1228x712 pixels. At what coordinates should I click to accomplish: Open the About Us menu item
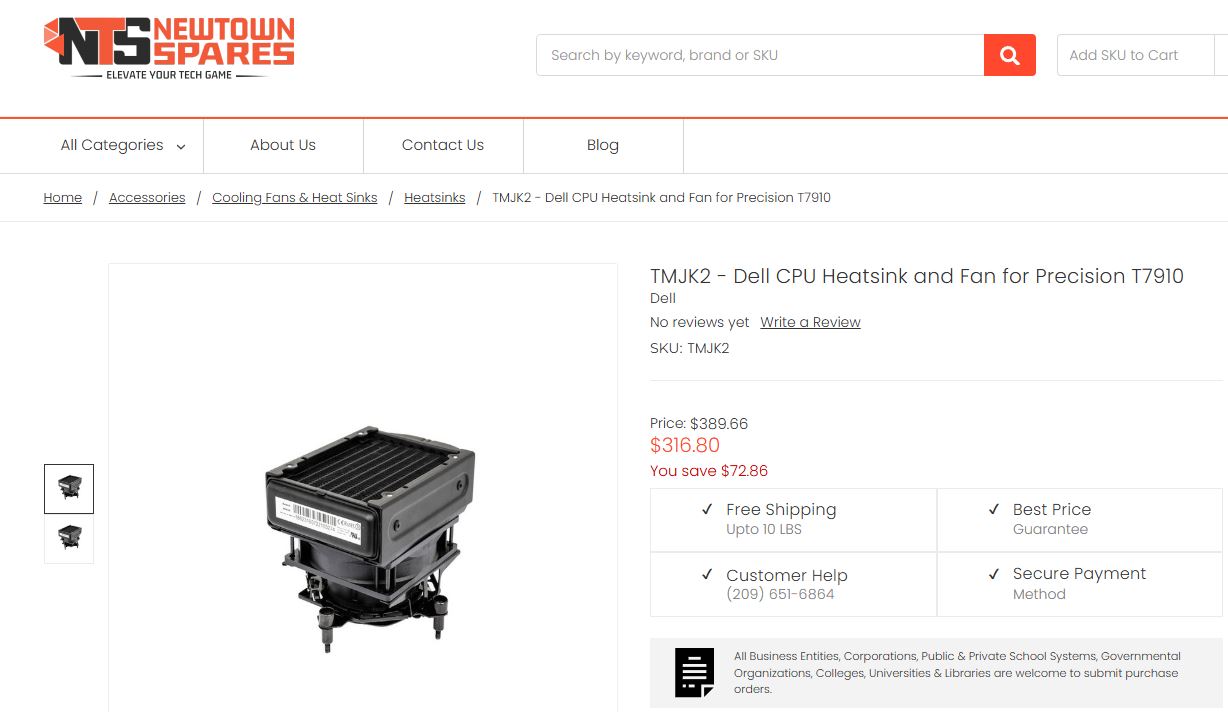(283, 145)
